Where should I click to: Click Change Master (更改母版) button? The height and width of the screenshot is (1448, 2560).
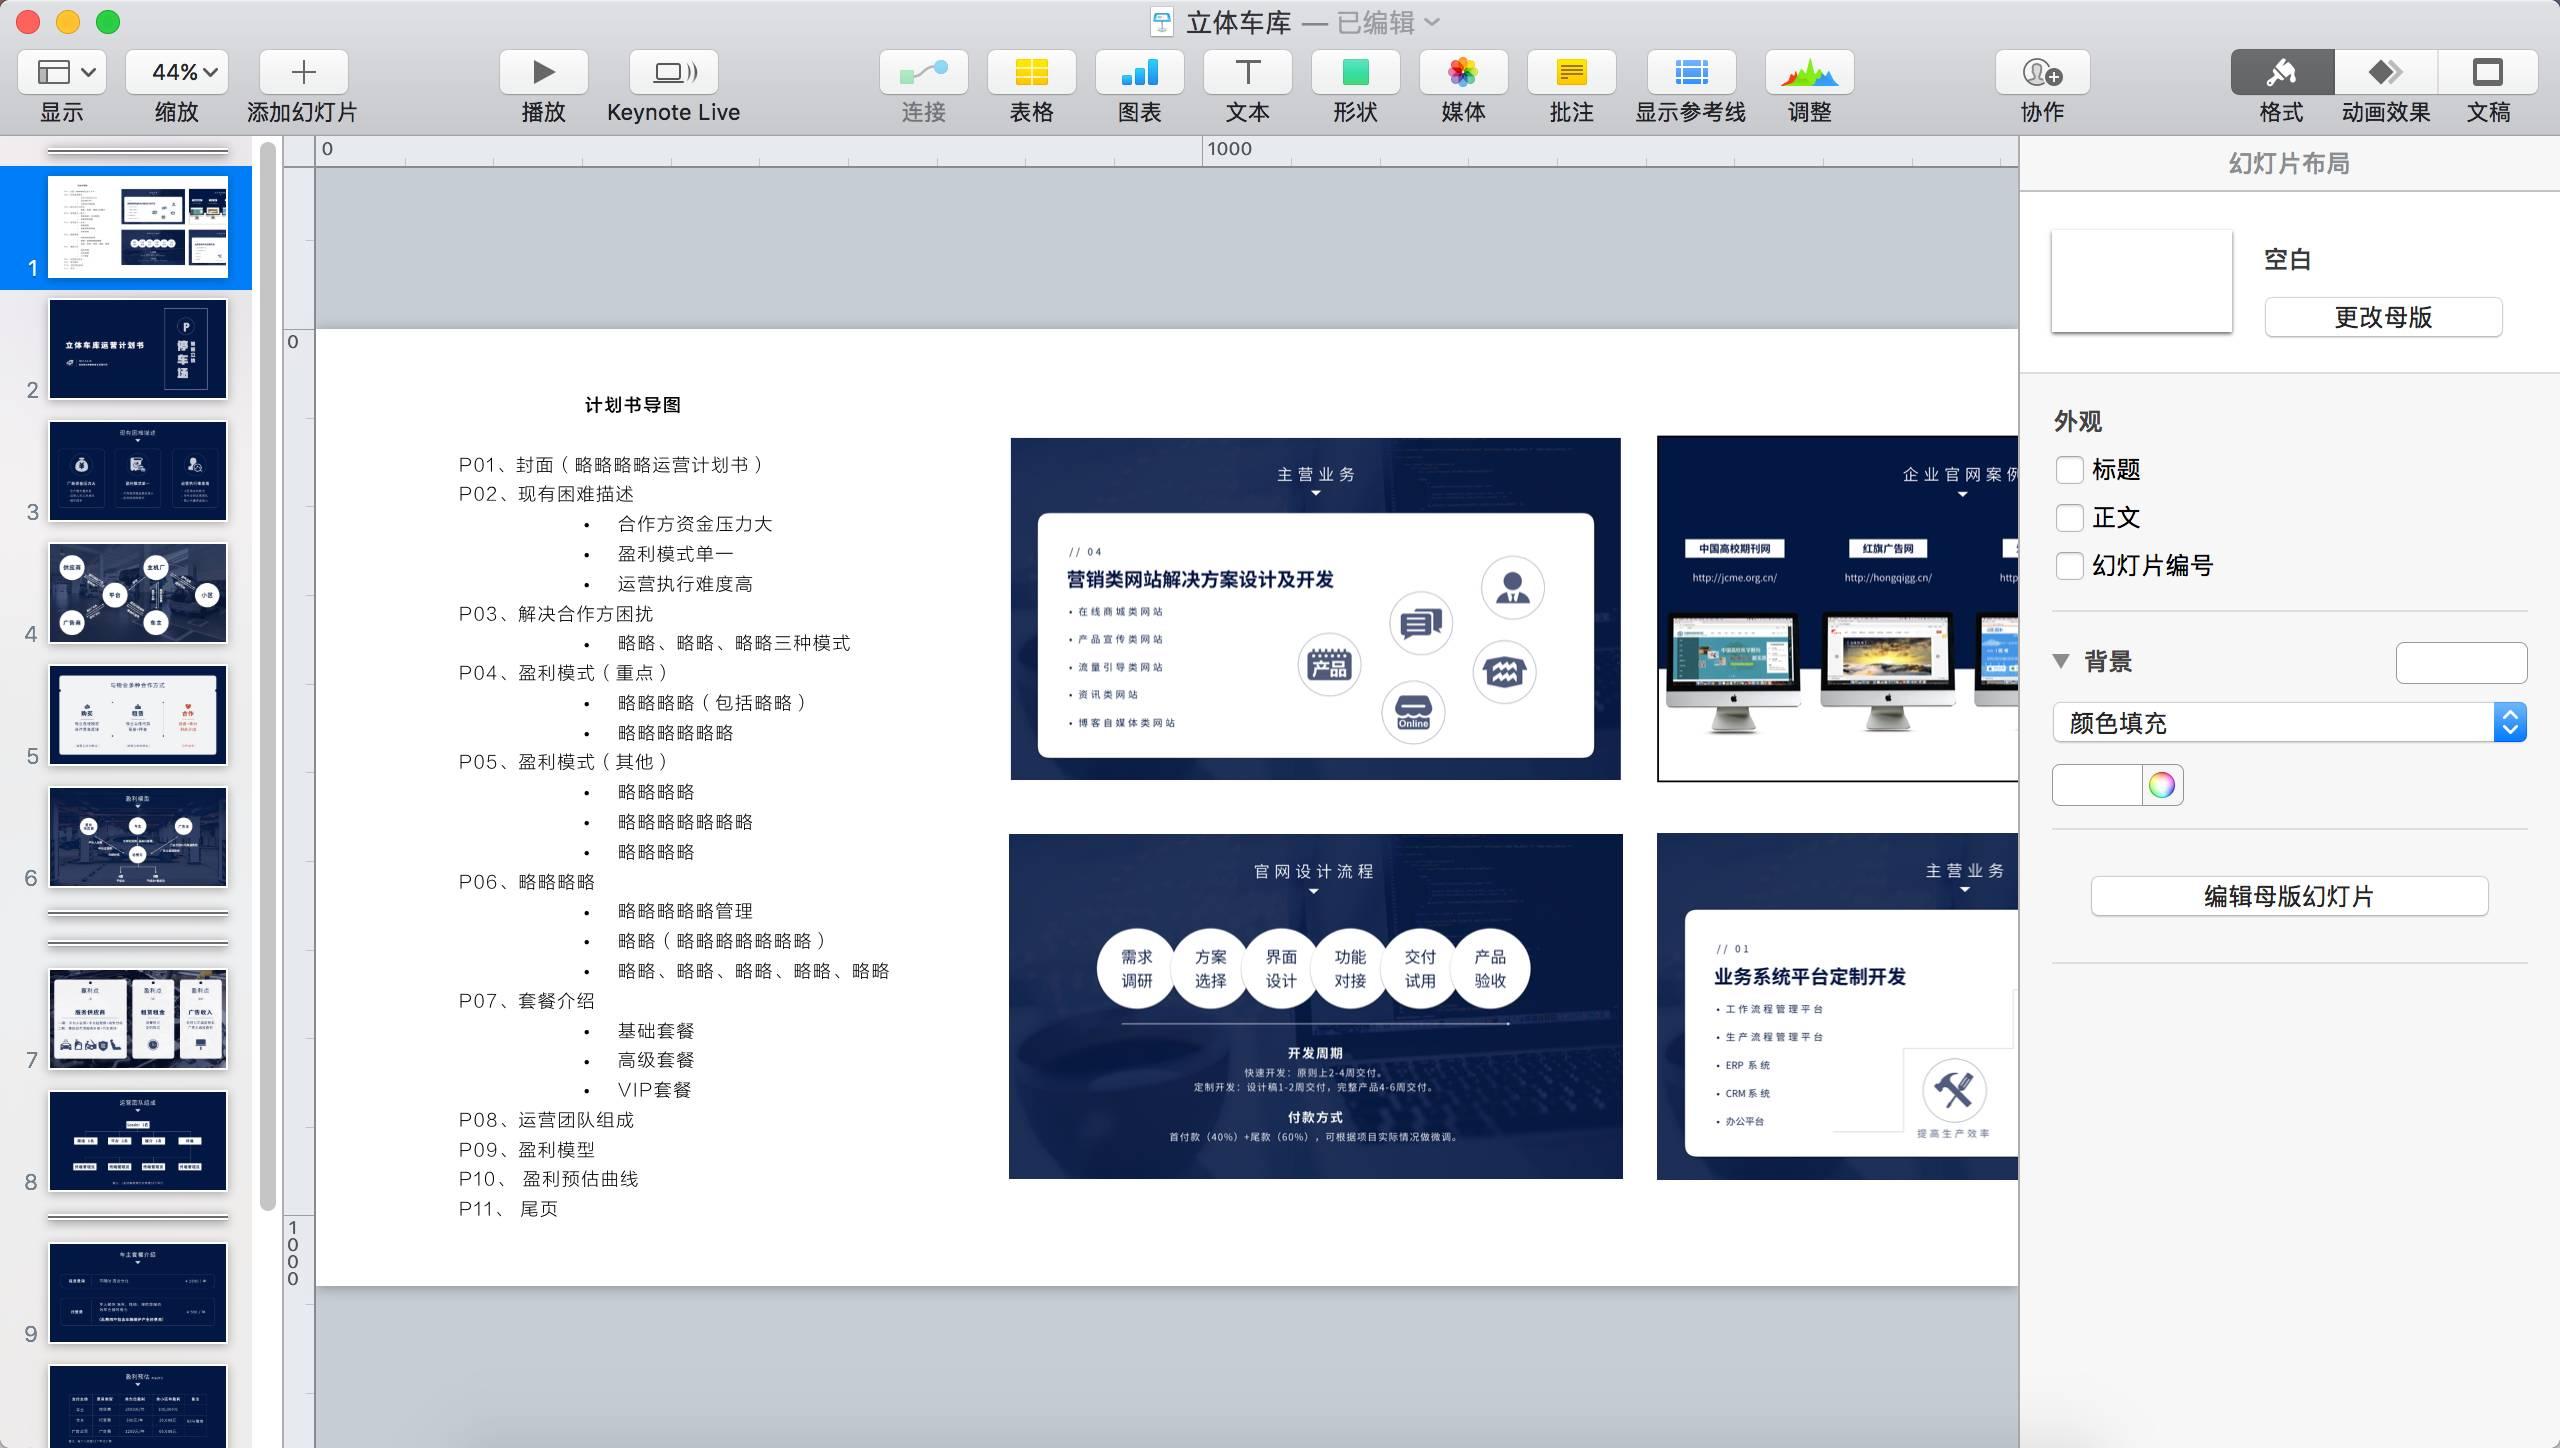pos(2383,317)
